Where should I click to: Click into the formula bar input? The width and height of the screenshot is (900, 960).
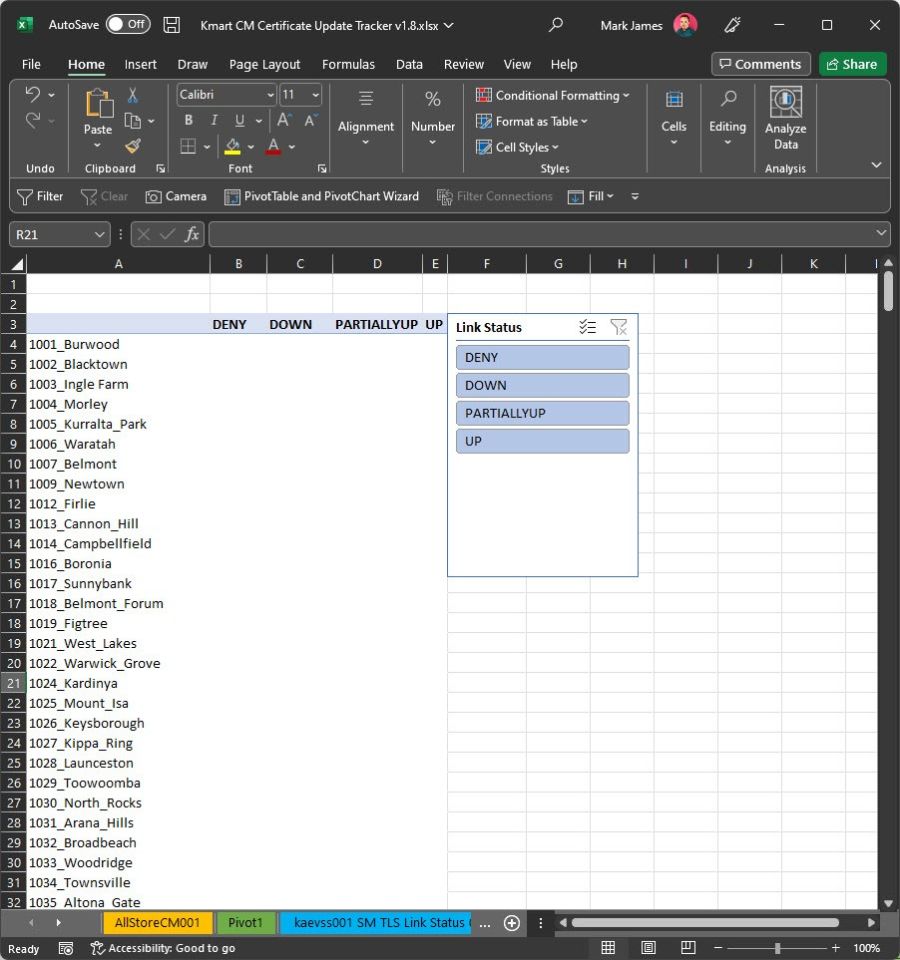pyautogui.click(x=542, y=234)
